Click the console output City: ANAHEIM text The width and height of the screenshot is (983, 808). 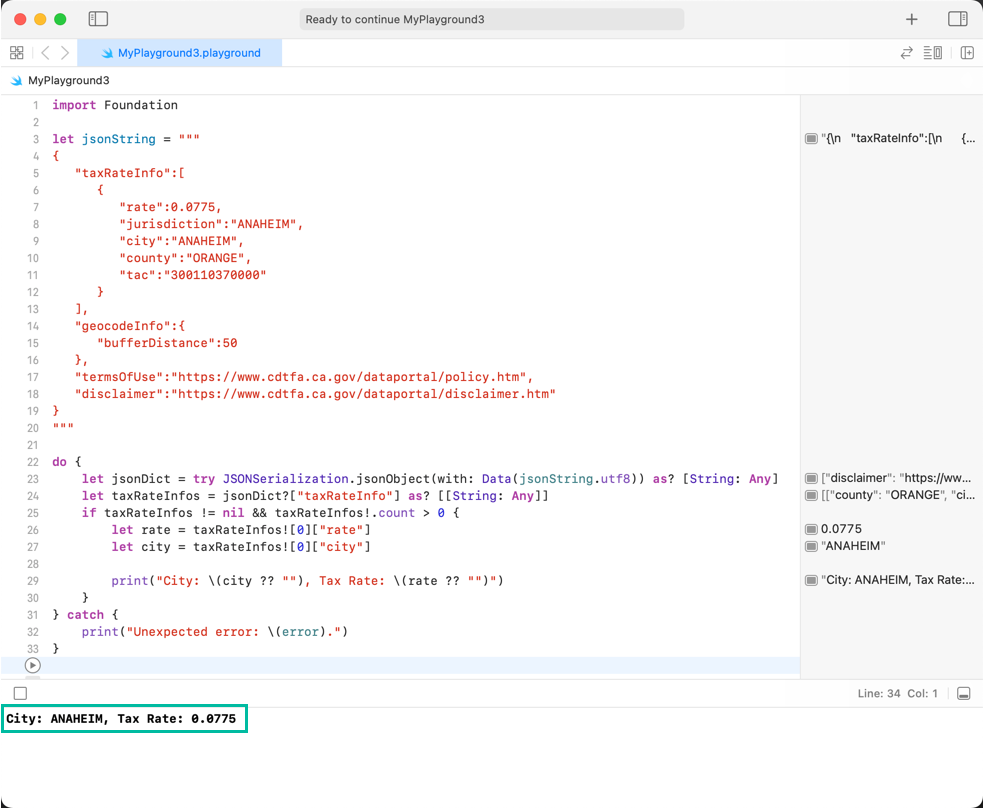[121, 718]
